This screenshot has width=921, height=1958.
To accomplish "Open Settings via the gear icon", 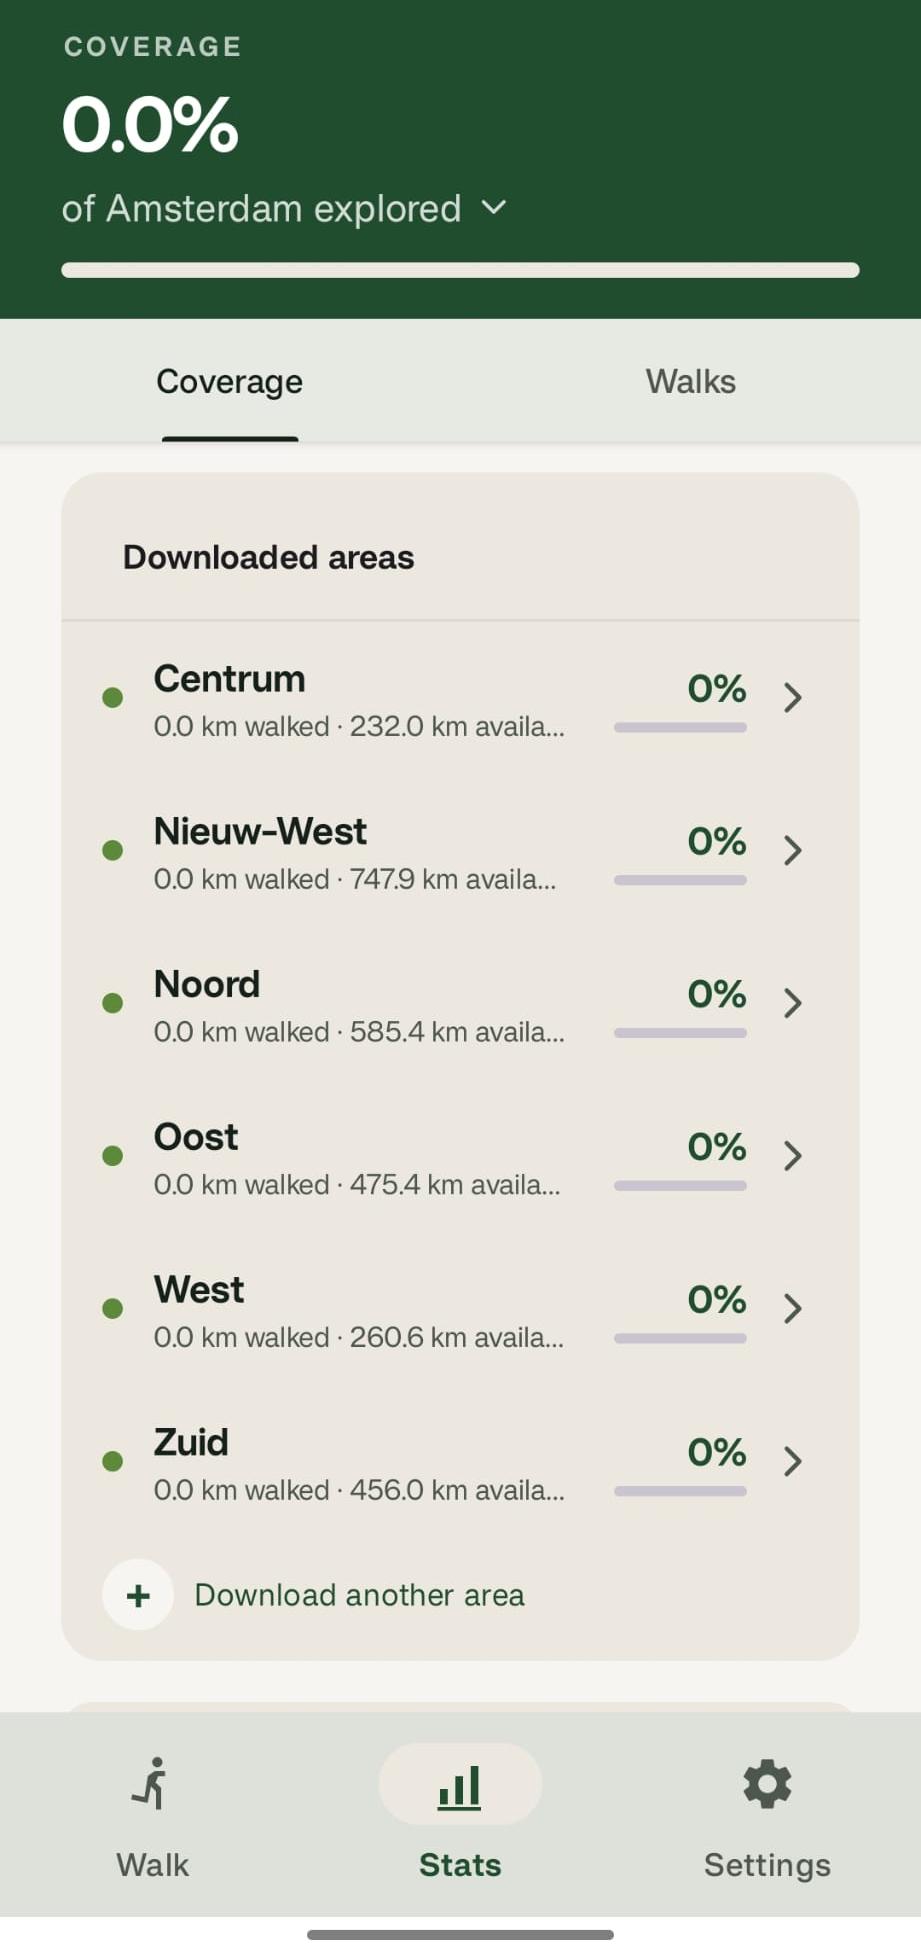I will point(767,1784).
